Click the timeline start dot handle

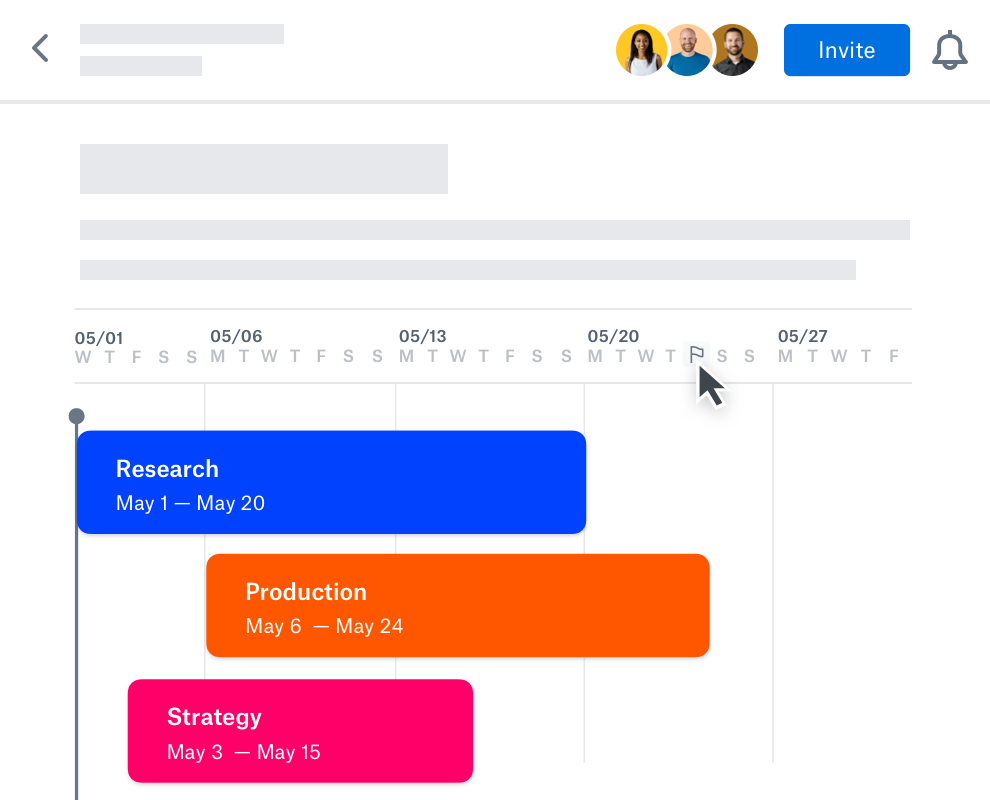[76, 416]
